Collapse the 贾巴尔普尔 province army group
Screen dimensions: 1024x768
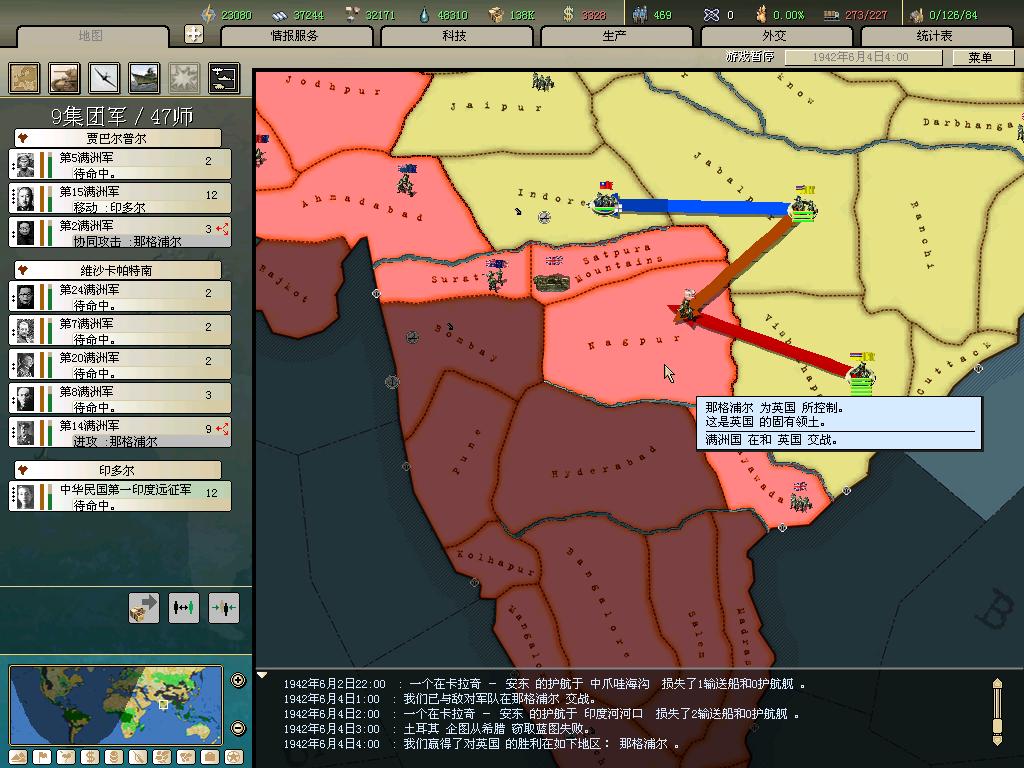pyautogui.click(x=23, y=139)
